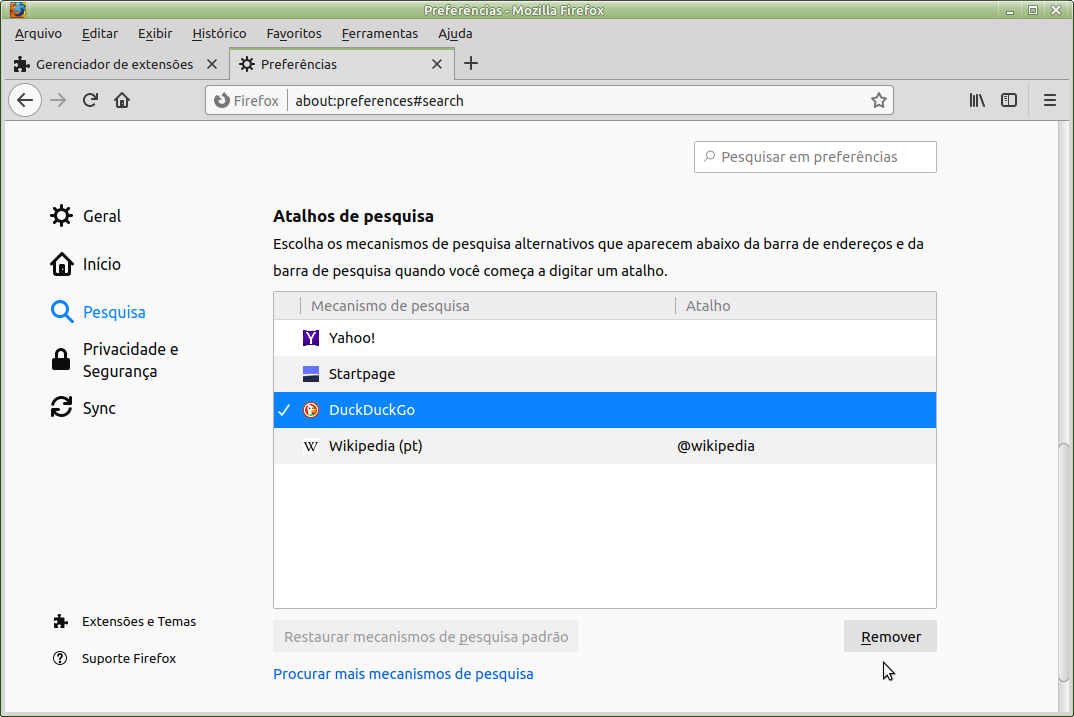Open the Sync arrows icon category
Image resolution: width=1074 pixels, height=717 pixels.
pos(62,407)
